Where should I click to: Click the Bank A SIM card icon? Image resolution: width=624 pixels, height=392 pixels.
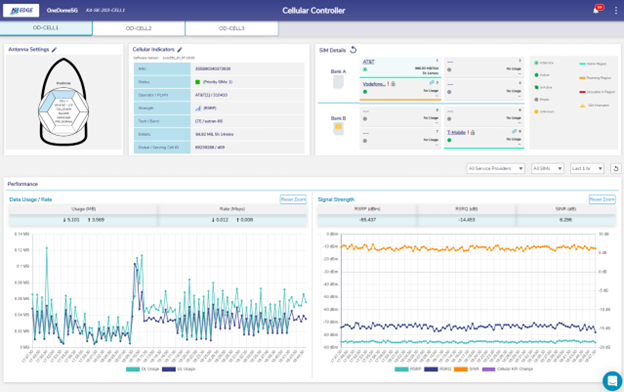[338, 82]
